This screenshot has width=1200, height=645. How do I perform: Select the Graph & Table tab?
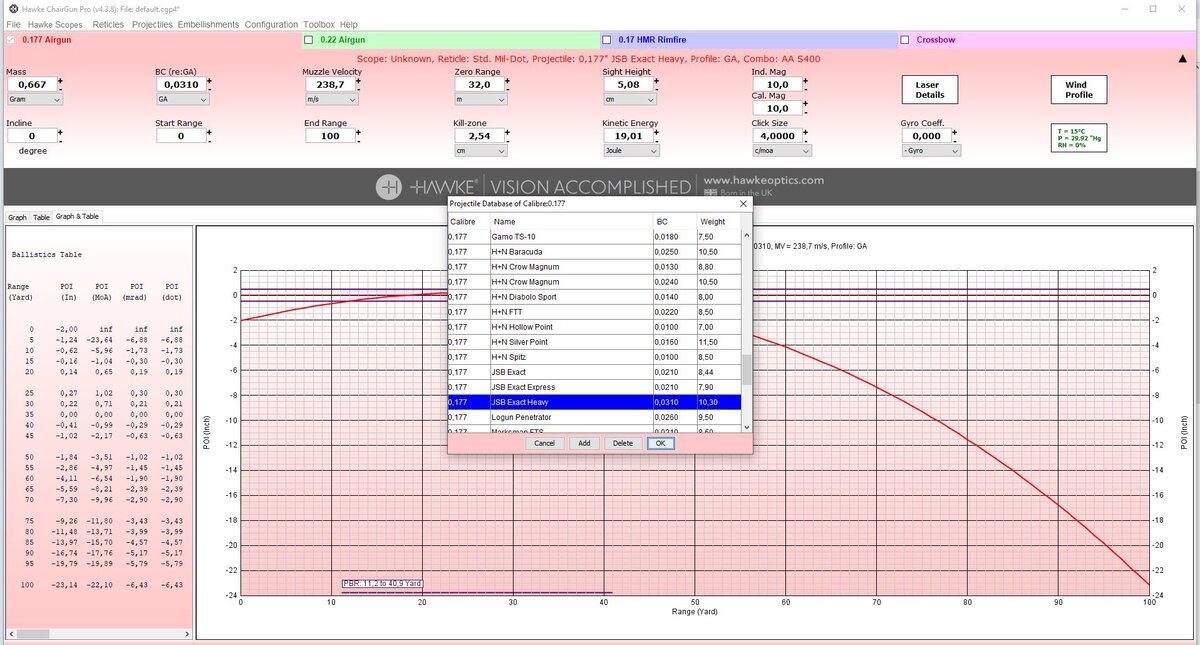[77, 216]
